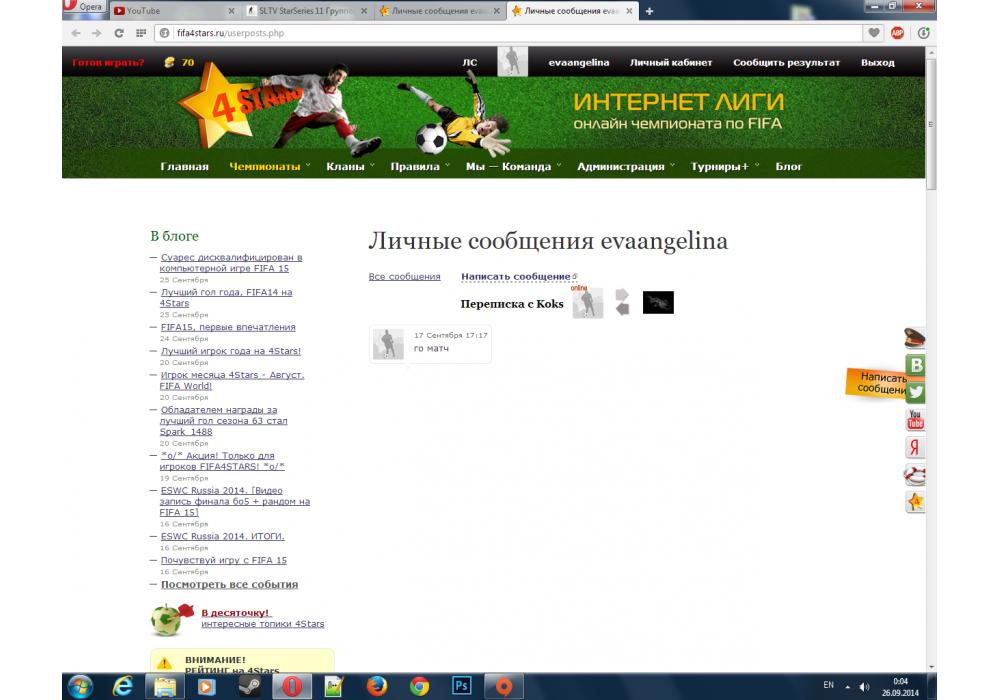Open the Все сообщения link
Viewport: 1000px width, 700px height.
[404, 277]
